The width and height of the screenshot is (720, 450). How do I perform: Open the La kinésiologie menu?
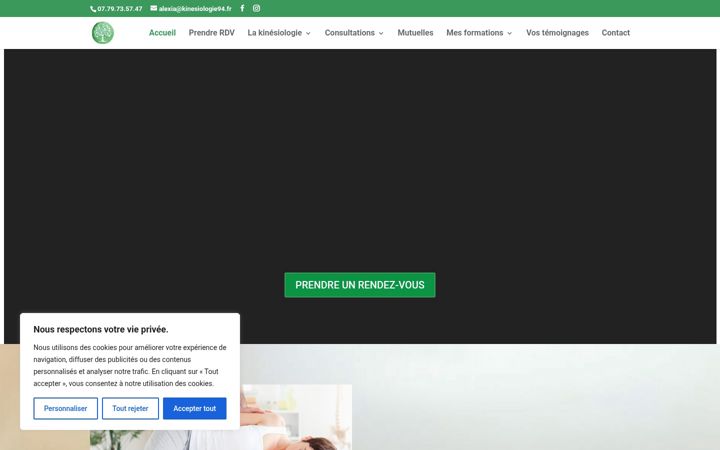275,33
